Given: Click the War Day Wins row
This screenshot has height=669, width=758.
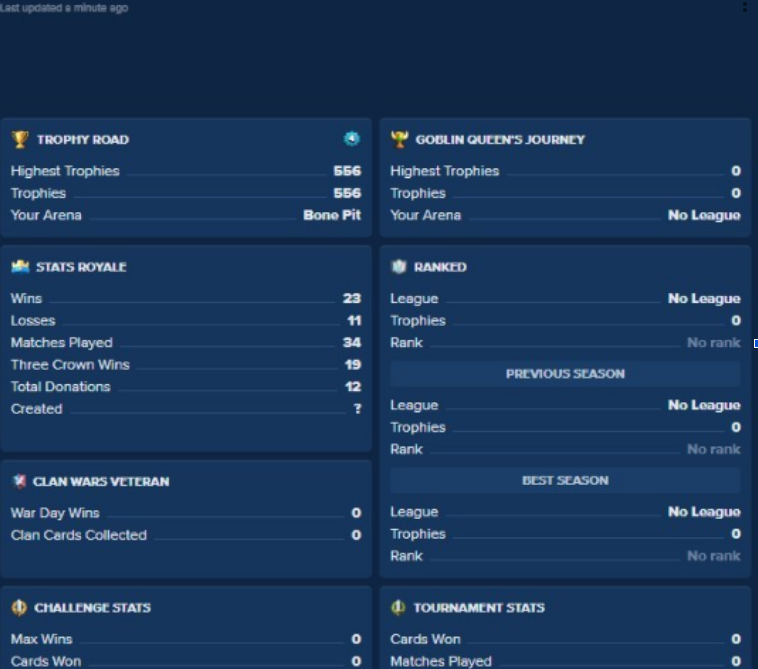Looking at the screenshot, I should (x=186, y=513).
